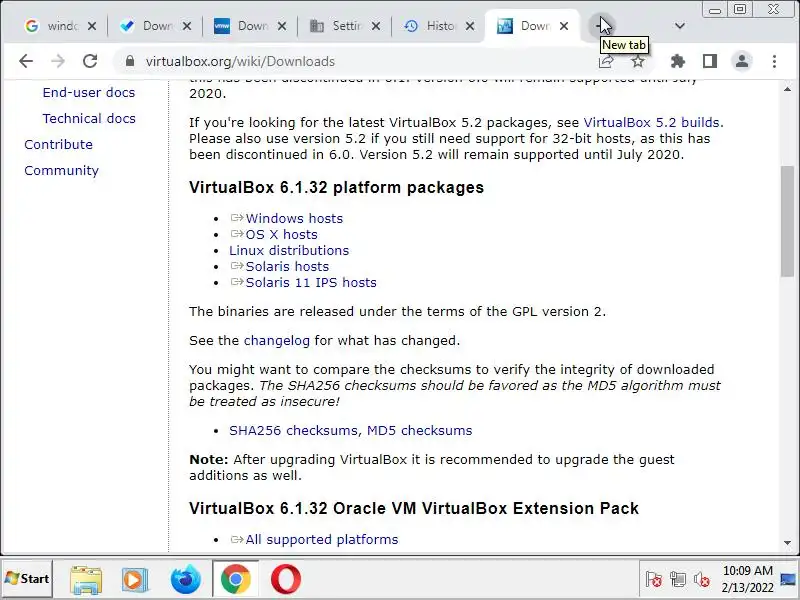The width and height of the screenshot is (800, 600).
Task: Download the Solaris 11 IPS hosts package
Action: [311, 282]
